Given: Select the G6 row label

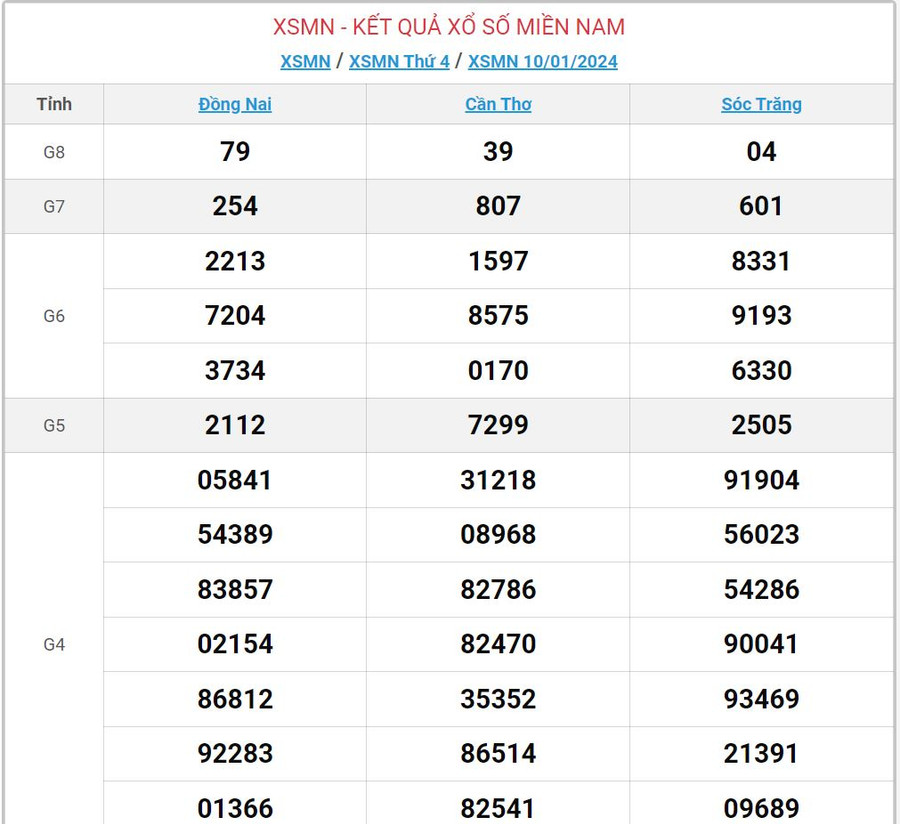Looking at the screenshot, I should [54, 316].
